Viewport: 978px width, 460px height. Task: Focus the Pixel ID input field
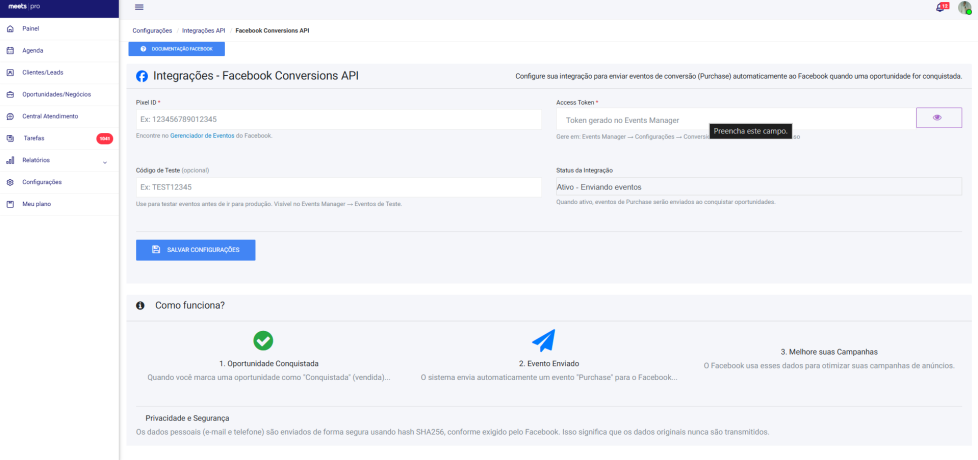[x=338, y=119]
